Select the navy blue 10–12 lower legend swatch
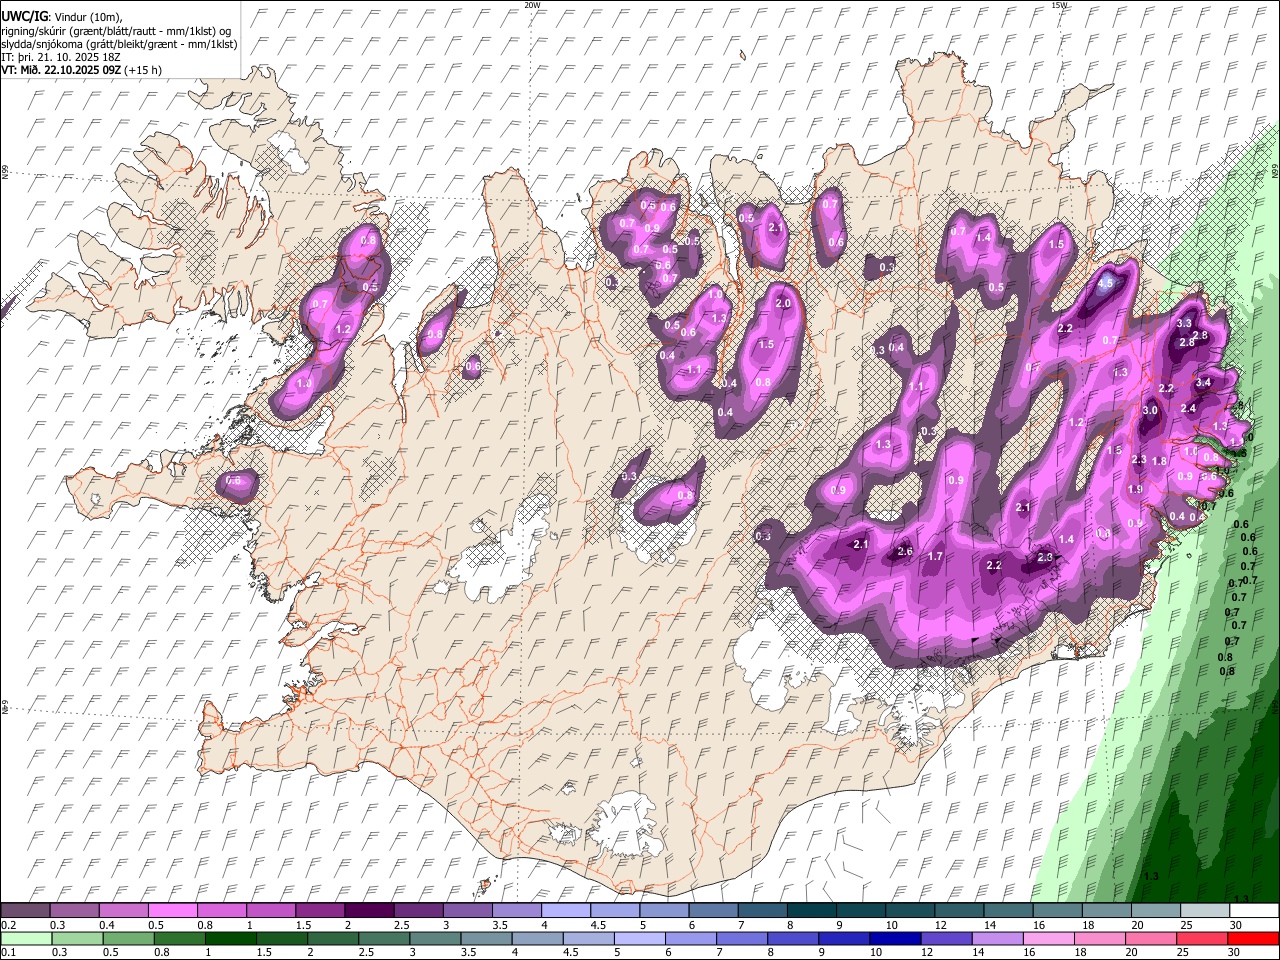 (x=895, y=939)
